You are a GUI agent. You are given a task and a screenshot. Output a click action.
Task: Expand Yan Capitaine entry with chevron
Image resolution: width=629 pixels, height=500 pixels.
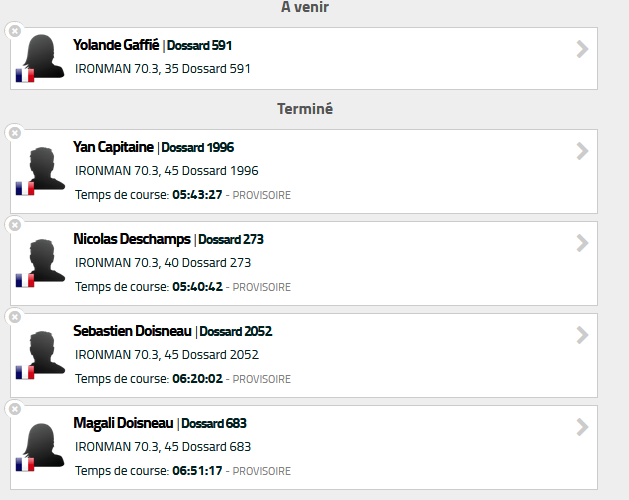[x=582, y=151]
